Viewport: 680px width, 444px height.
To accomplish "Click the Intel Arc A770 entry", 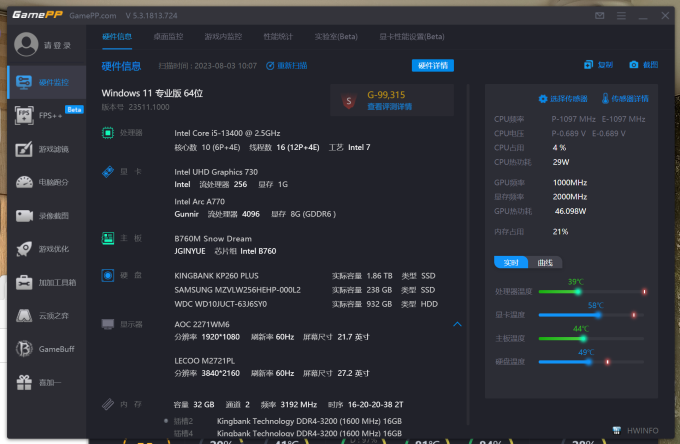I will [x=199, y=202].
